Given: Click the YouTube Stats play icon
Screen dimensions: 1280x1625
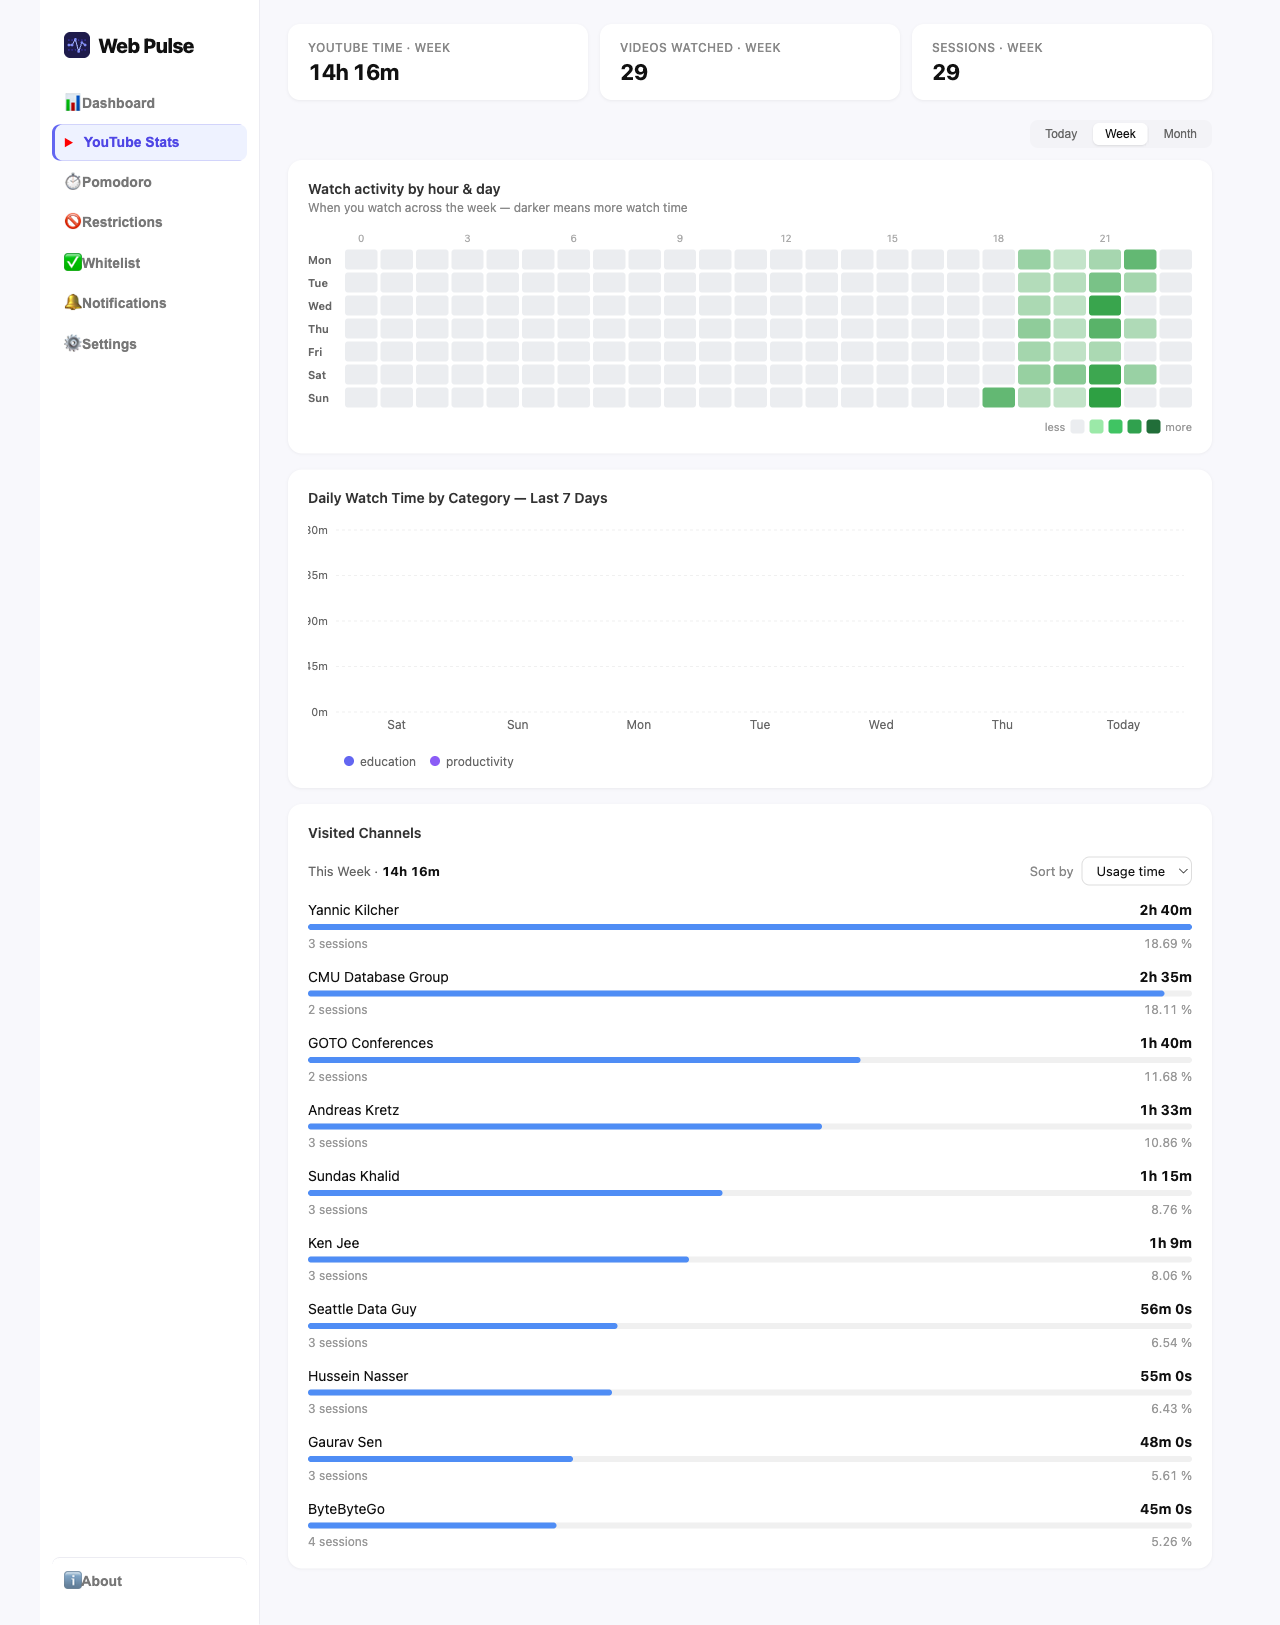Looking at the screenshot, I should click(x=69, y=143).
